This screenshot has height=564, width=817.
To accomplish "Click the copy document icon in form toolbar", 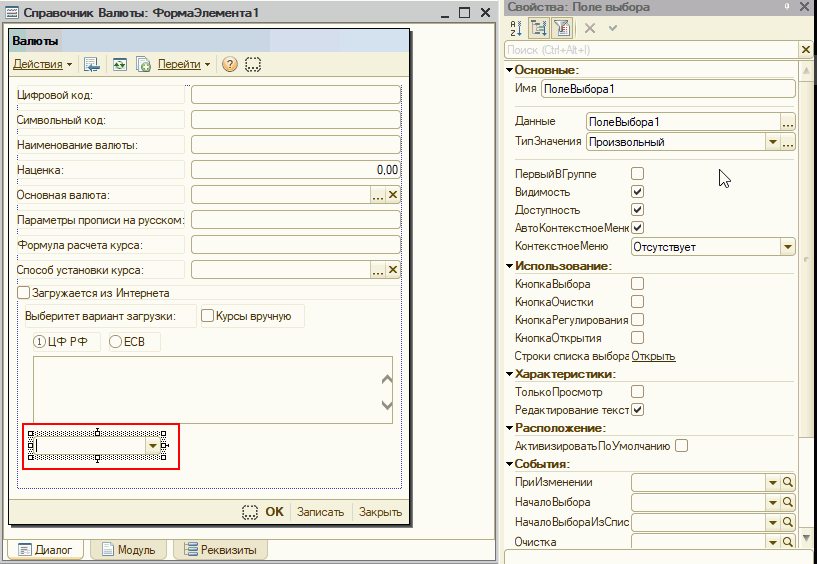I will [x=143, y=64].
